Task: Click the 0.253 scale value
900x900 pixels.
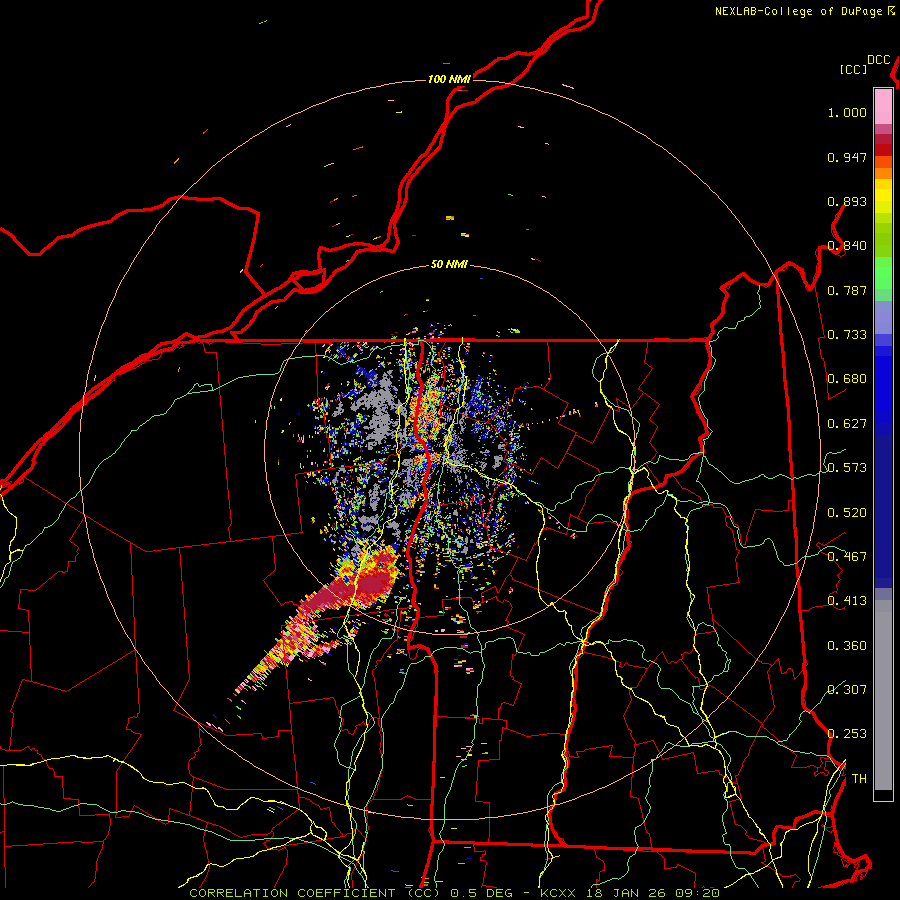Action: 847,734
